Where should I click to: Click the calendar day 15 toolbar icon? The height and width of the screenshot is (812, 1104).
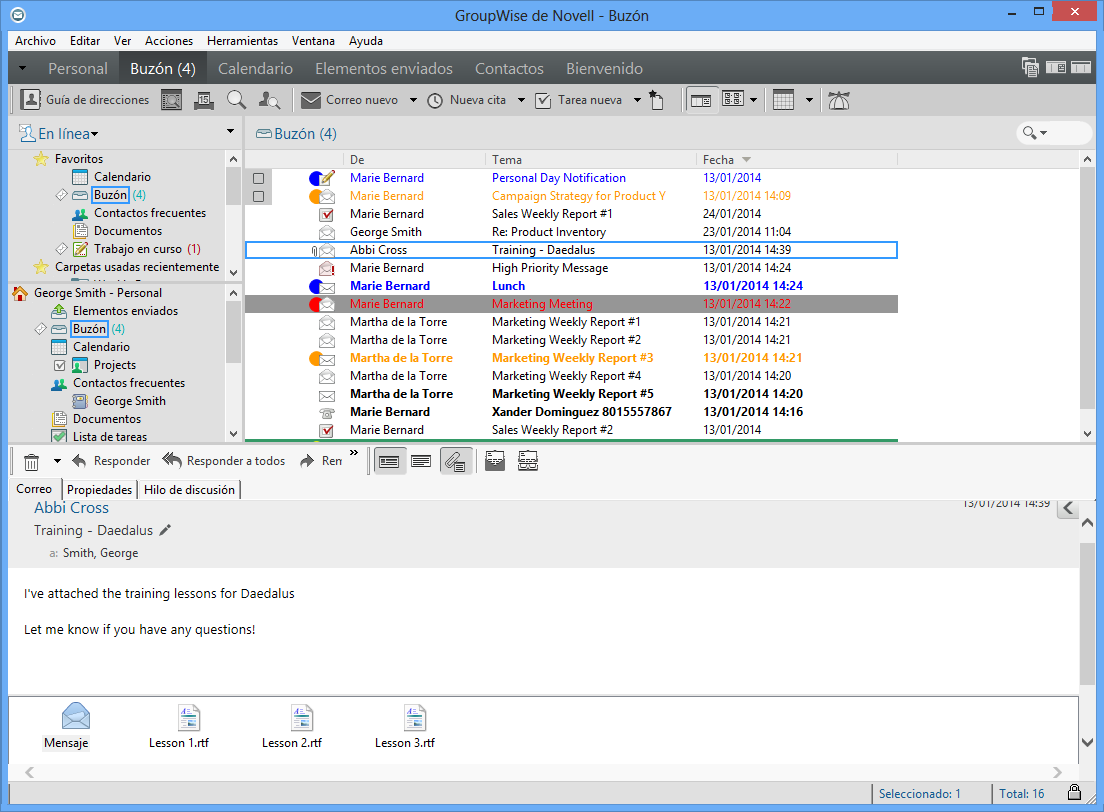point(203,100)
